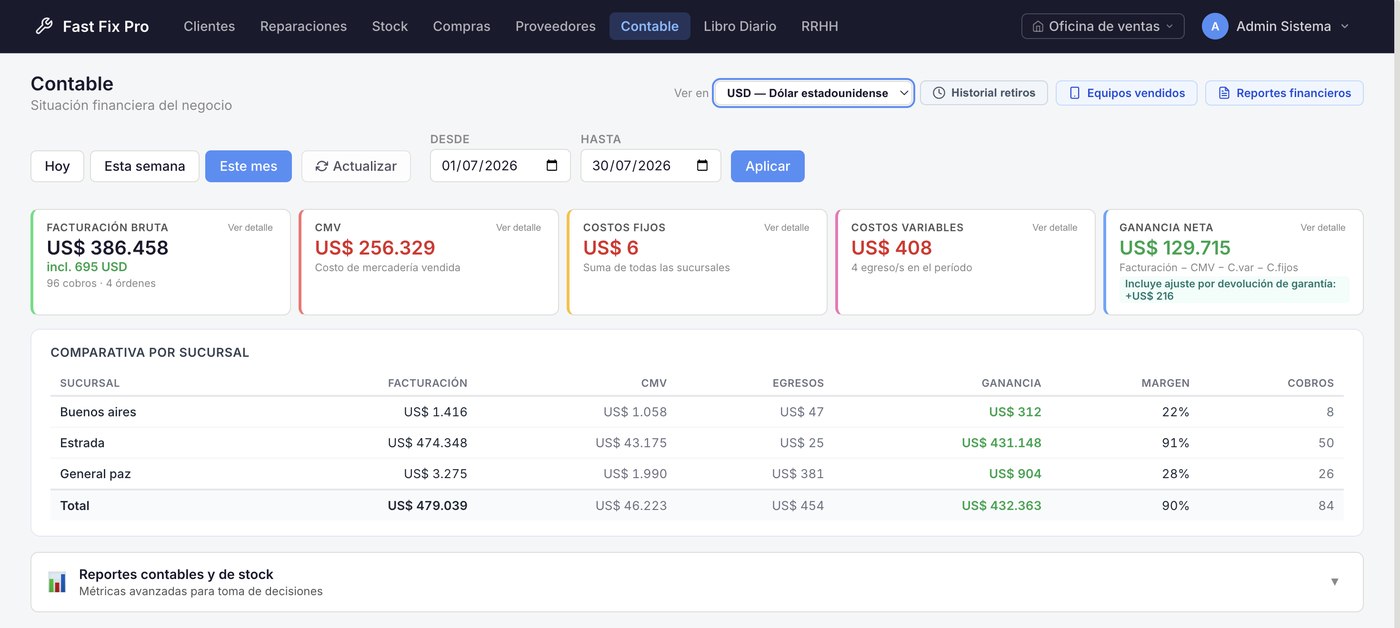Click the Total row label
This screenshot has width=1400, height=628.
[x=75, y=506]
